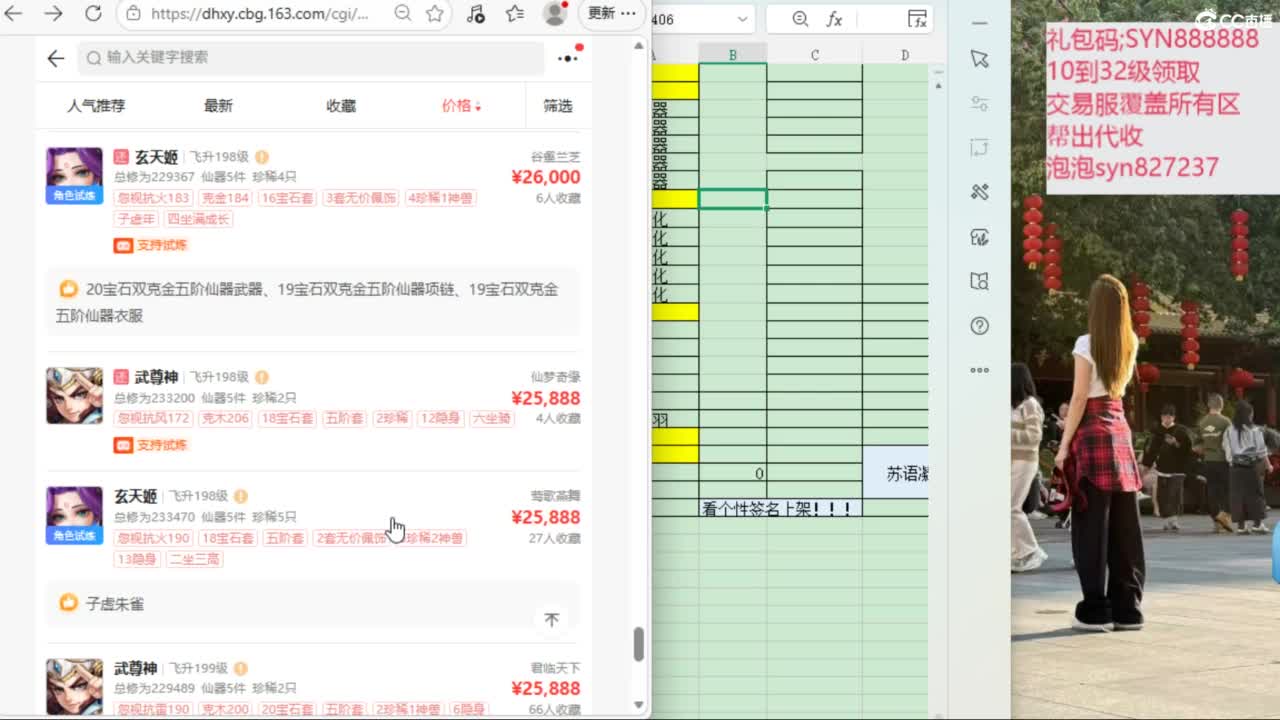Open the settings sliders icon in sidebar
Screen dimensions: 1280x720
979,103
